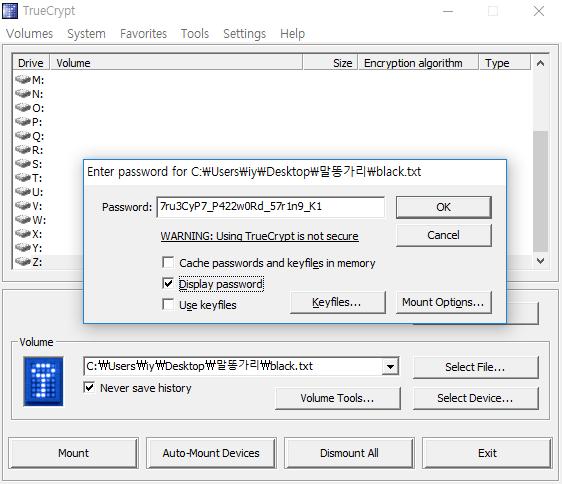This screenshot has height=484, width=562.
Task: Select the V: drive icon
Action: [x=23, y=205]
